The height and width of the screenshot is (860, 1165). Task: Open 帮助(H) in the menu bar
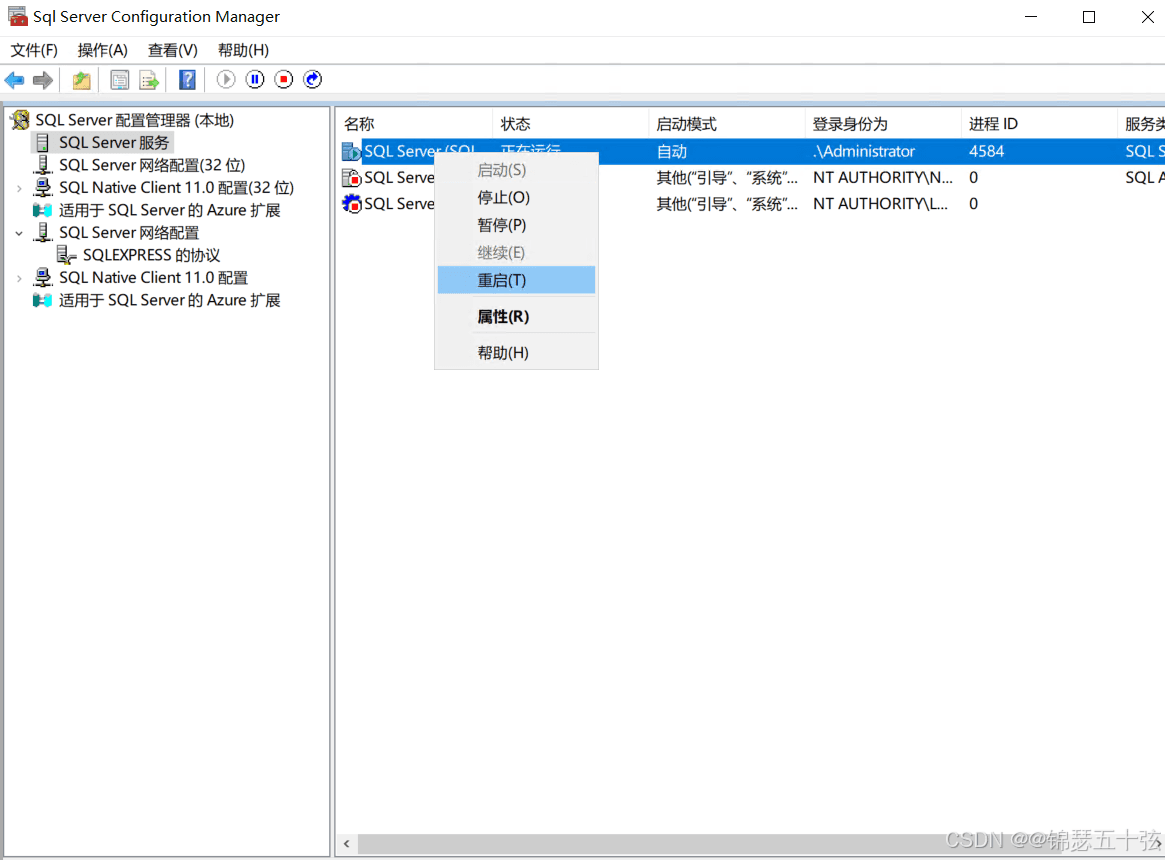(243, 51)
